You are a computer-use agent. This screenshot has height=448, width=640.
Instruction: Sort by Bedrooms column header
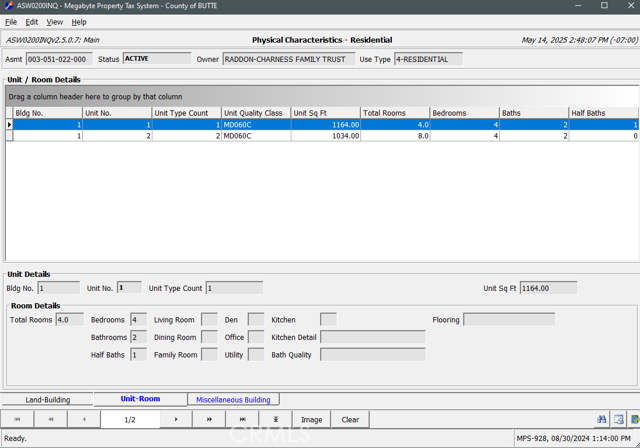pyautogui.click(x=464, y=113)
